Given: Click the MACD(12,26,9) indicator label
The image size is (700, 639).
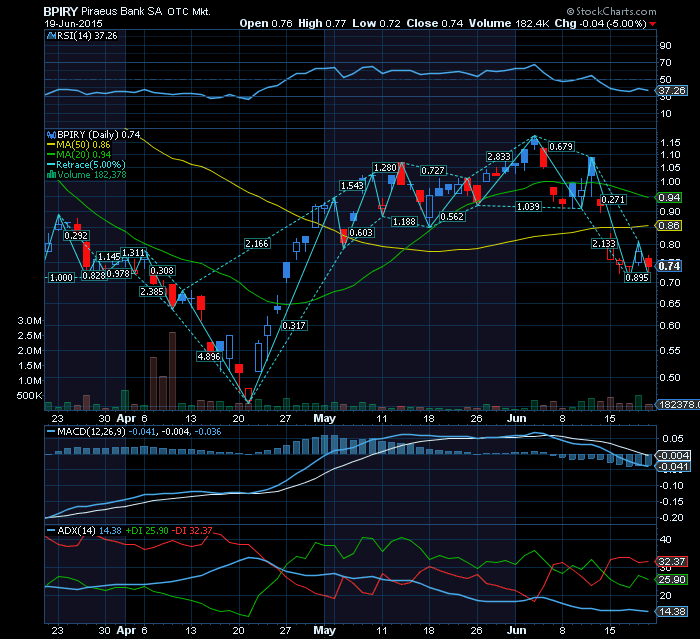Looking at the screenshot, I should (92, 432).
